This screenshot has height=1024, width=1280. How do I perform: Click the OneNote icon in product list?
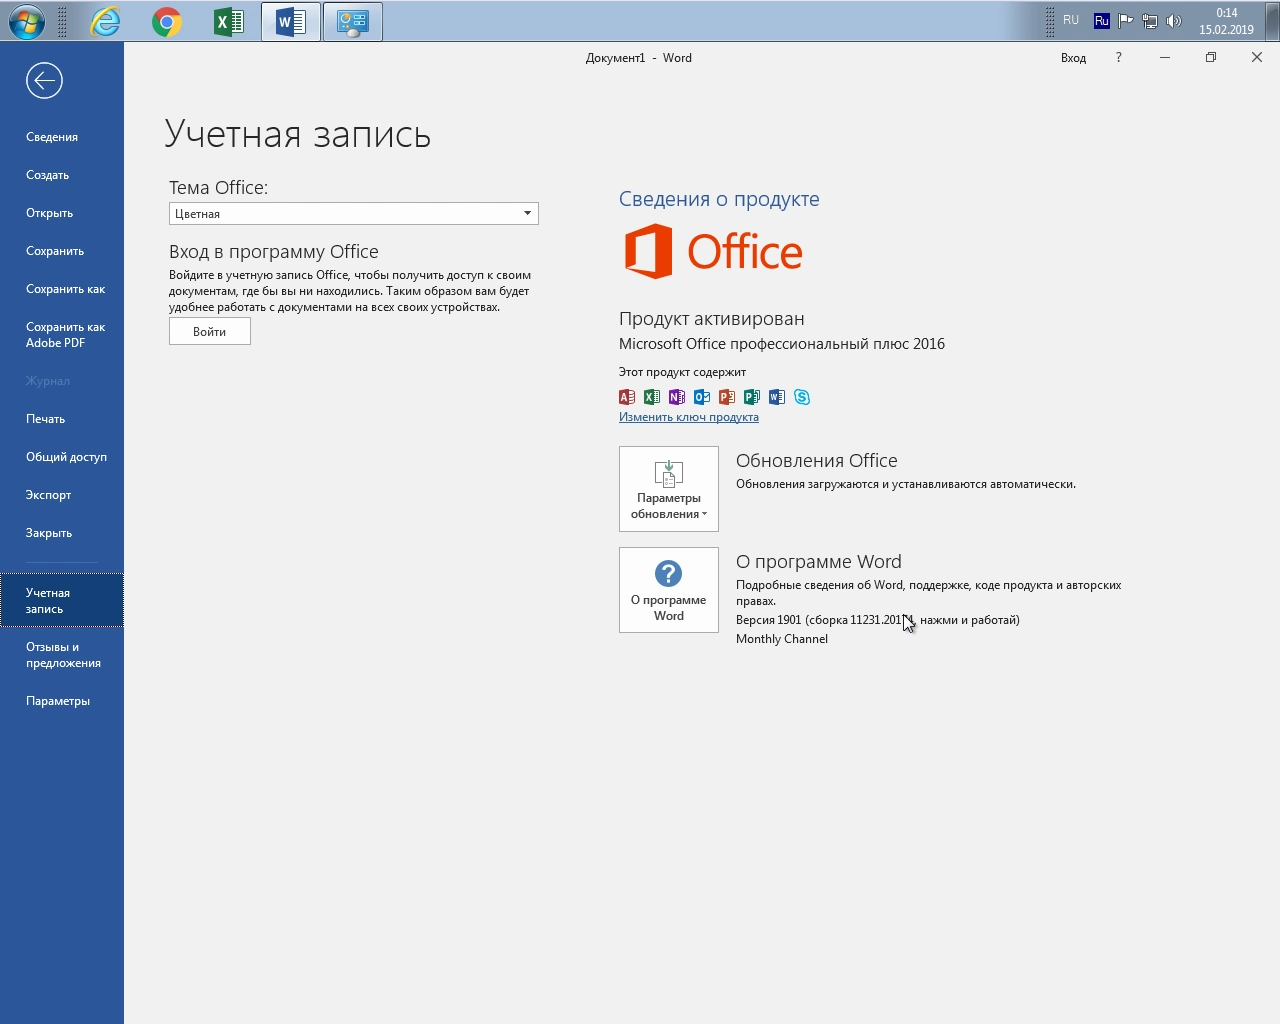[677, 397]
